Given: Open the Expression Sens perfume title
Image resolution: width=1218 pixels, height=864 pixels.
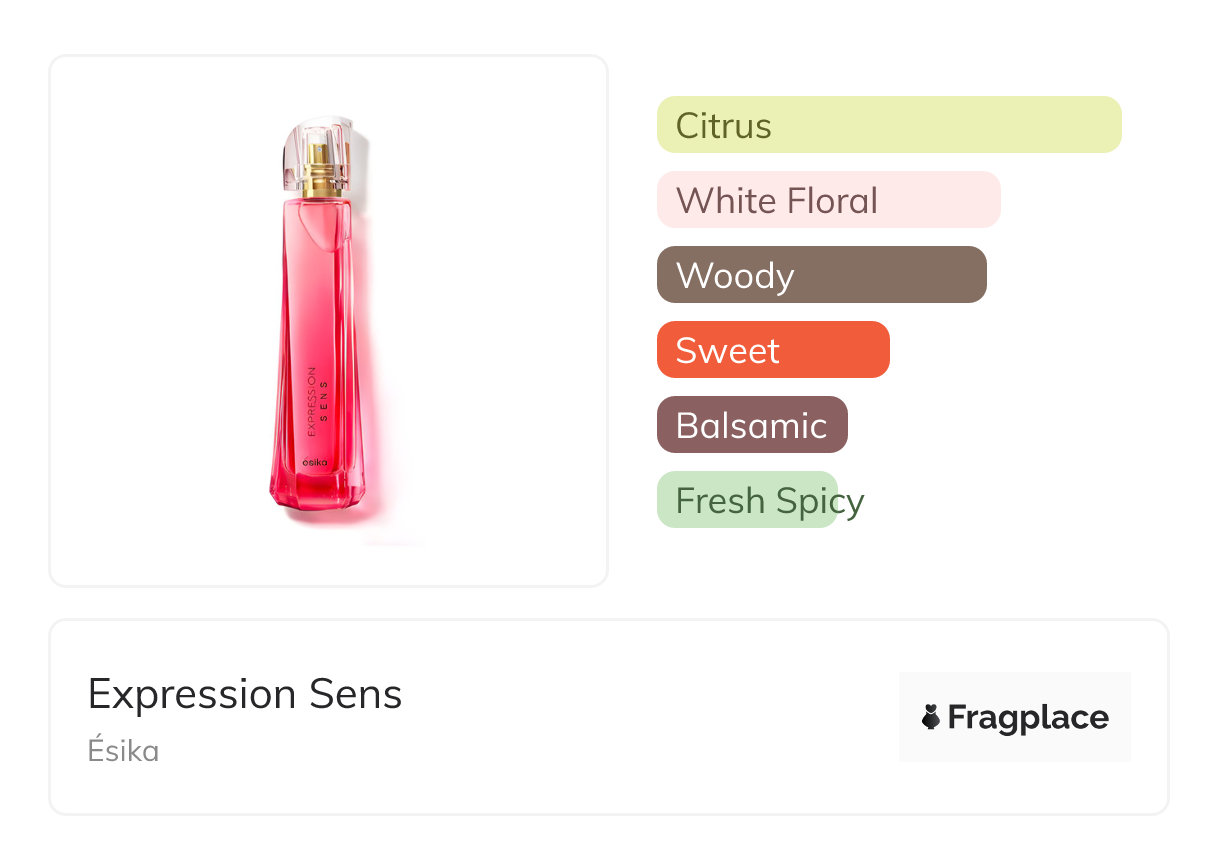Looking at the screenshot, I should [x=245, y=694].
